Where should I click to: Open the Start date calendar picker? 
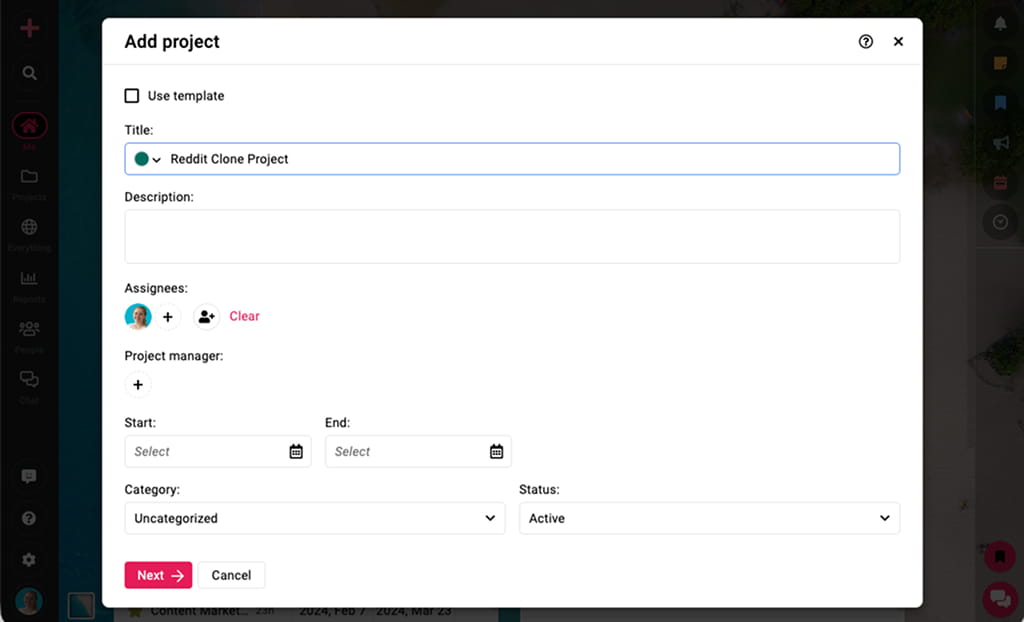pos(296,451)
